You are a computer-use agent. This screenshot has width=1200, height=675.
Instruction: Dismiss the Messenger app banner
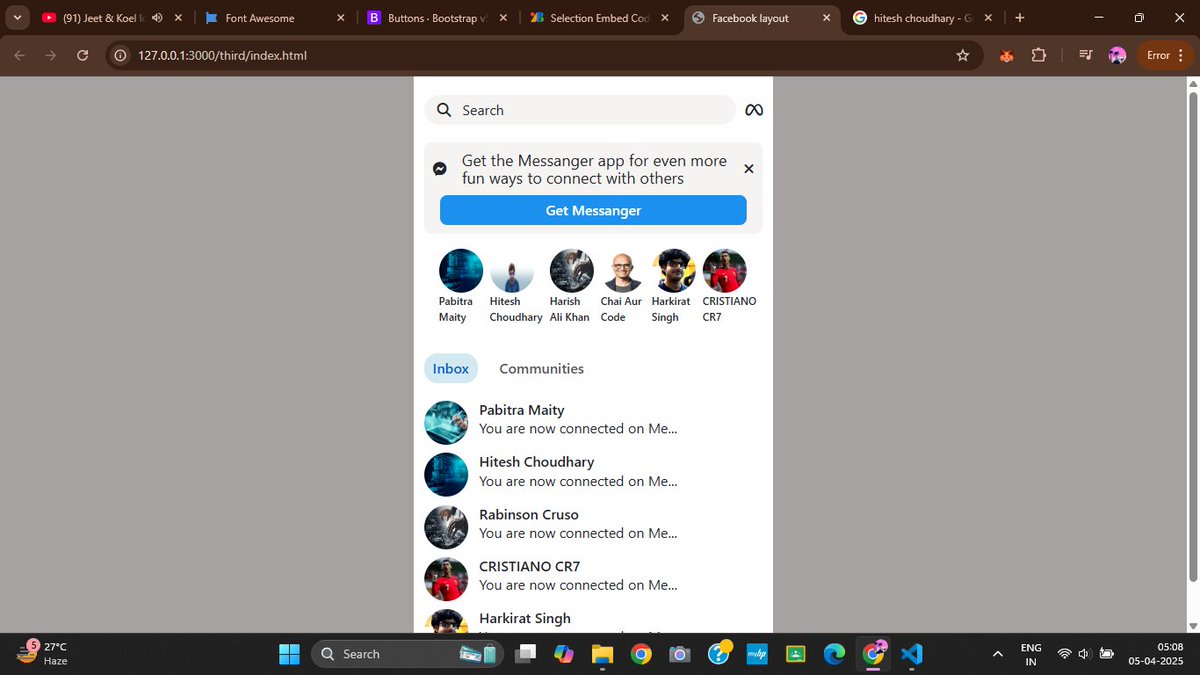pos(748,168)
